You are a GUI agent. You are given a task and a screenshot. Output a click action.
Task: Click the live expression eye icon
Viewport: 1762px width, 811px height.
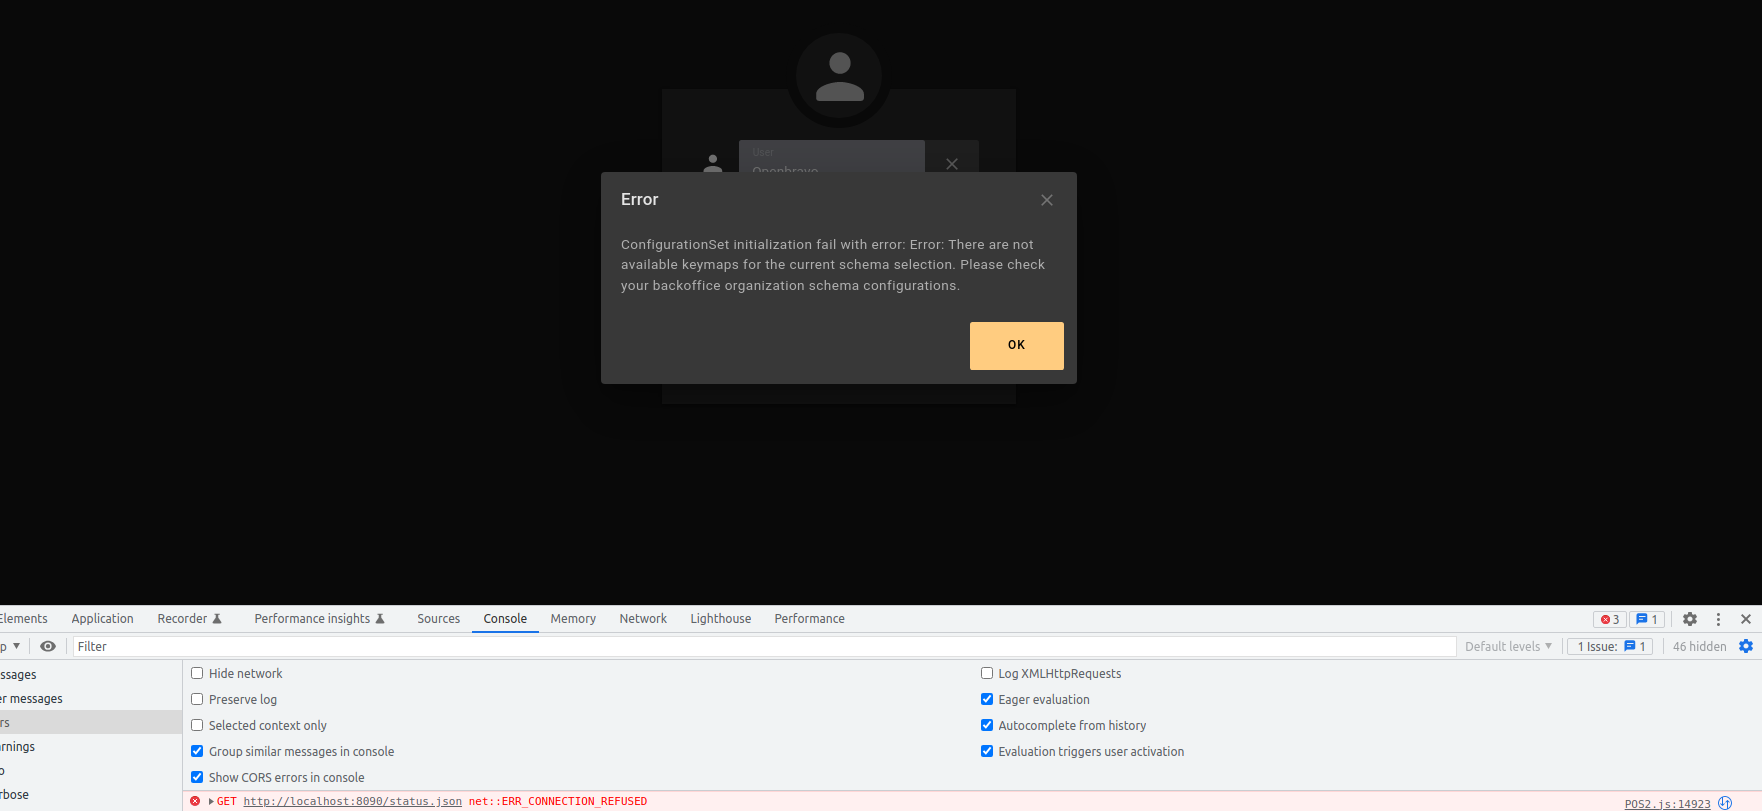point(48,646)
